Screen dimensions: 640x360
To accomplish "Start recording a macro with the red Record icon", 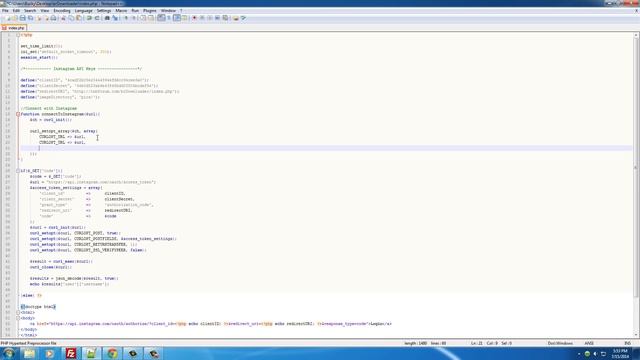I will [x=194, y=18].
